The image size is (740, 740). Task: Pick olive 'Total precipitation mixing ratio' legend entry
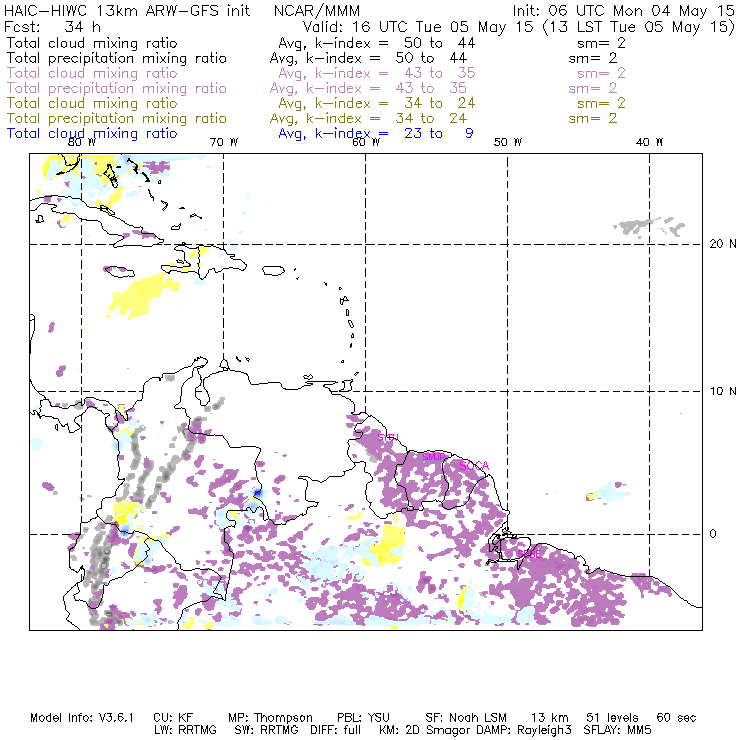point(117,118)
